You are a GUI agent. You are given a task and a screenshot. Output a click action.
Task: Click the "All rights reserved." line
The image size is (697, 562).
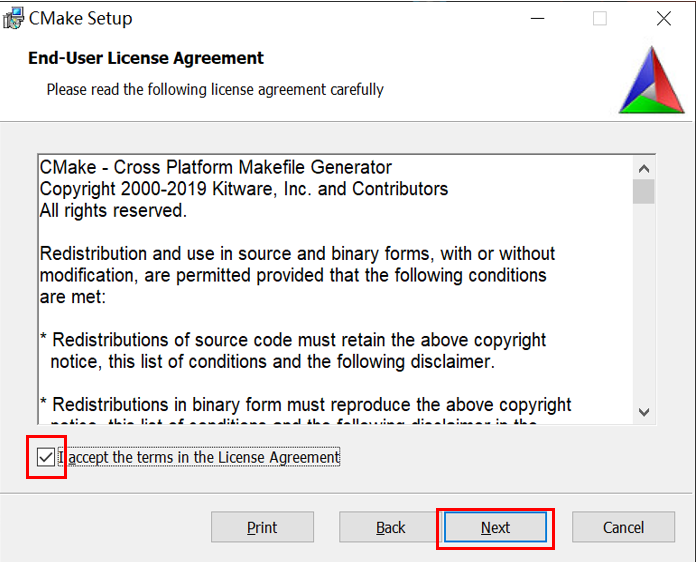(113, 210)
